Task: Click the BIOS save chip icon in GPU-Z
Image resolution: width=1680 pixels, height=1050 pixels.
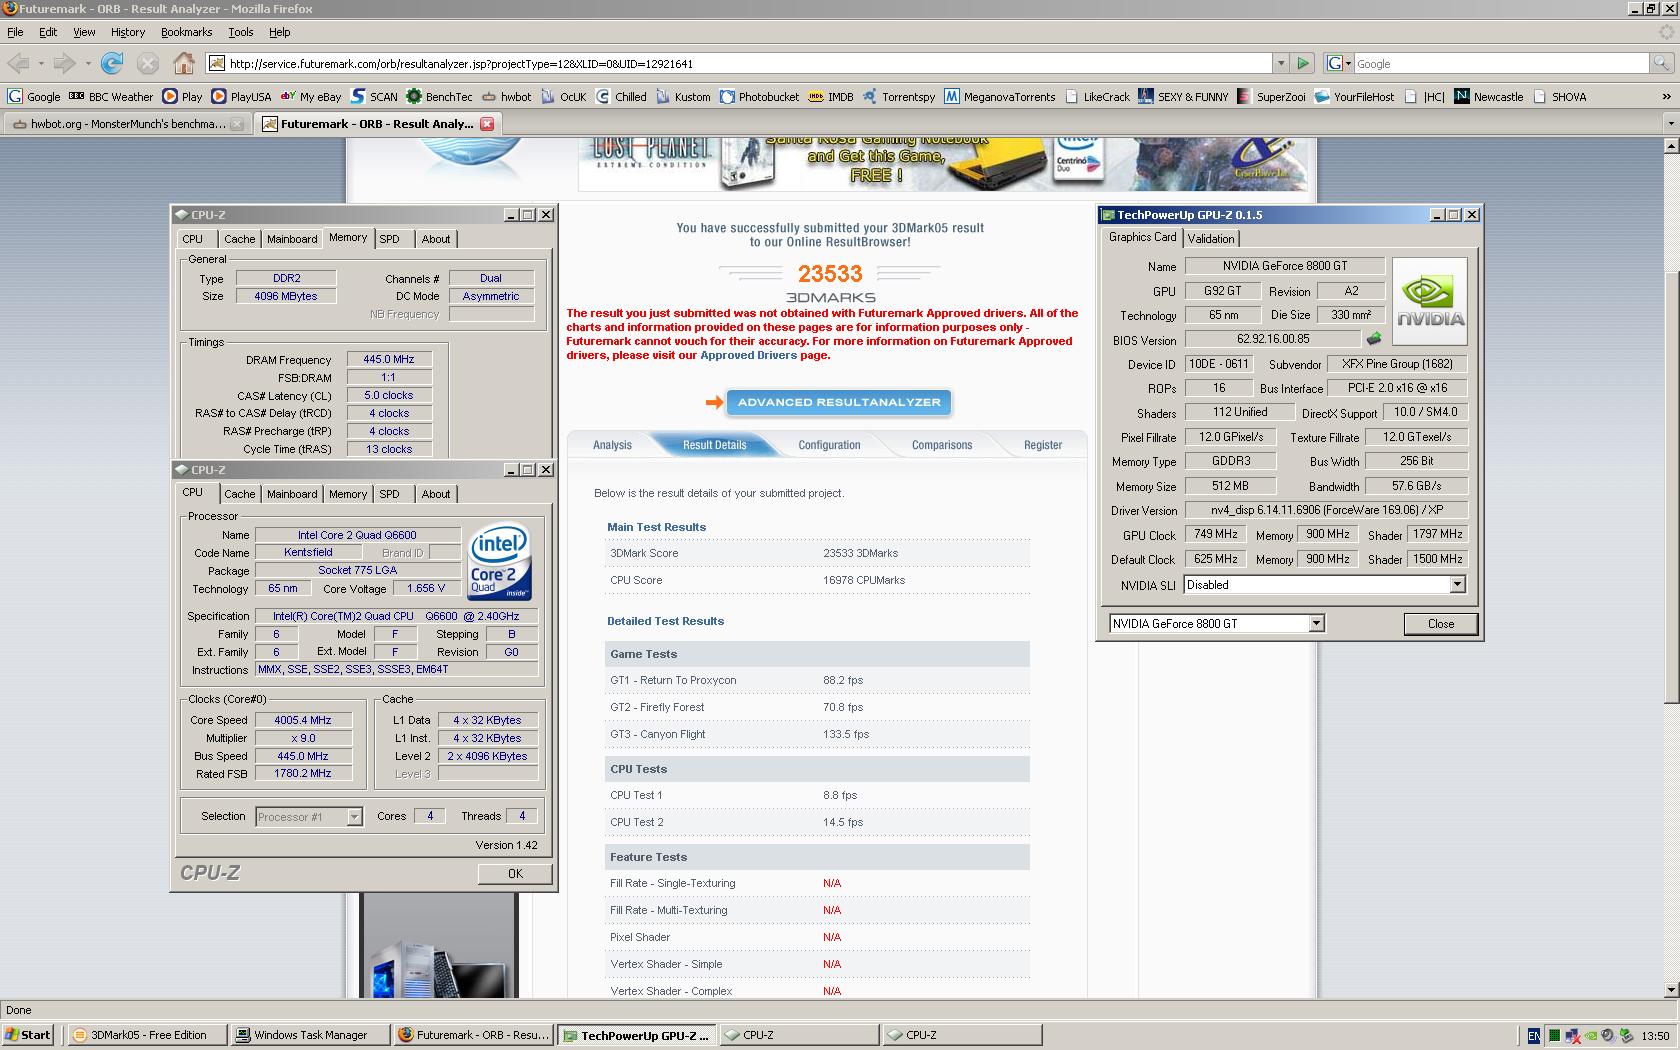Action: (1374, 339)
